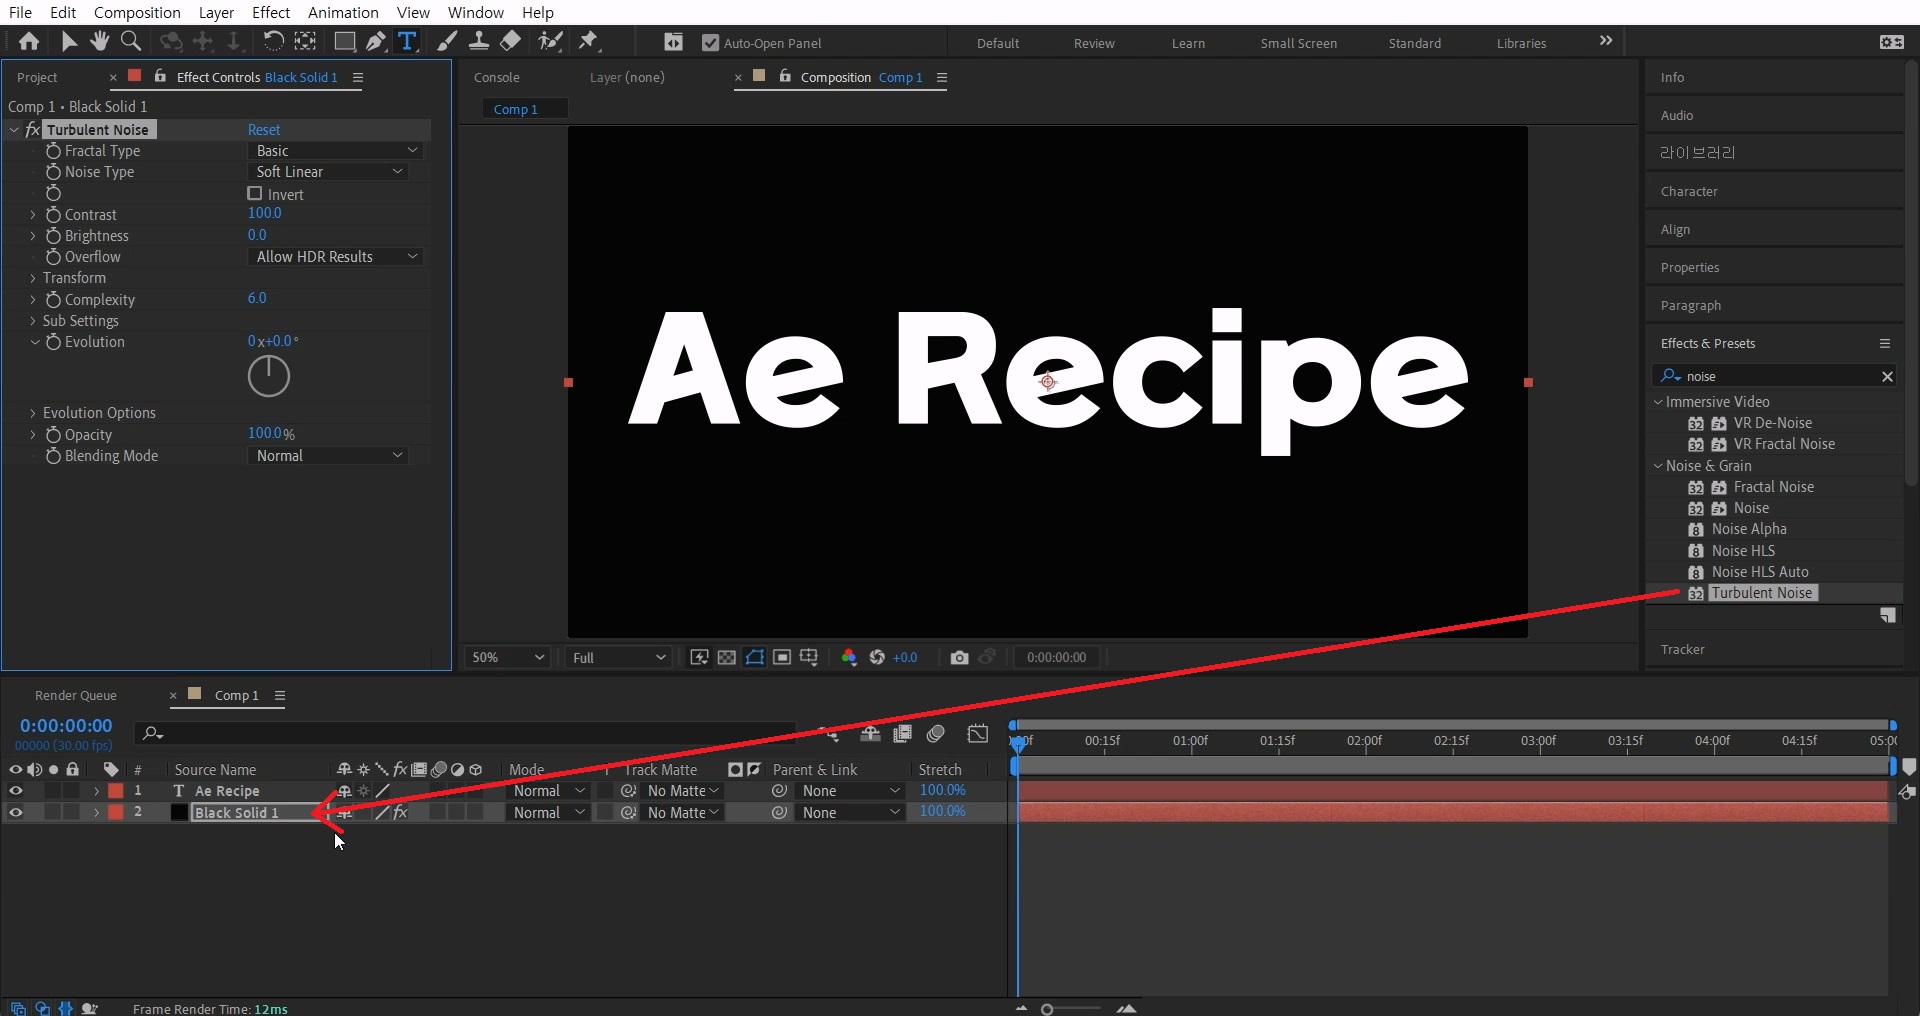Click the Complexity value 6.0

257,298
